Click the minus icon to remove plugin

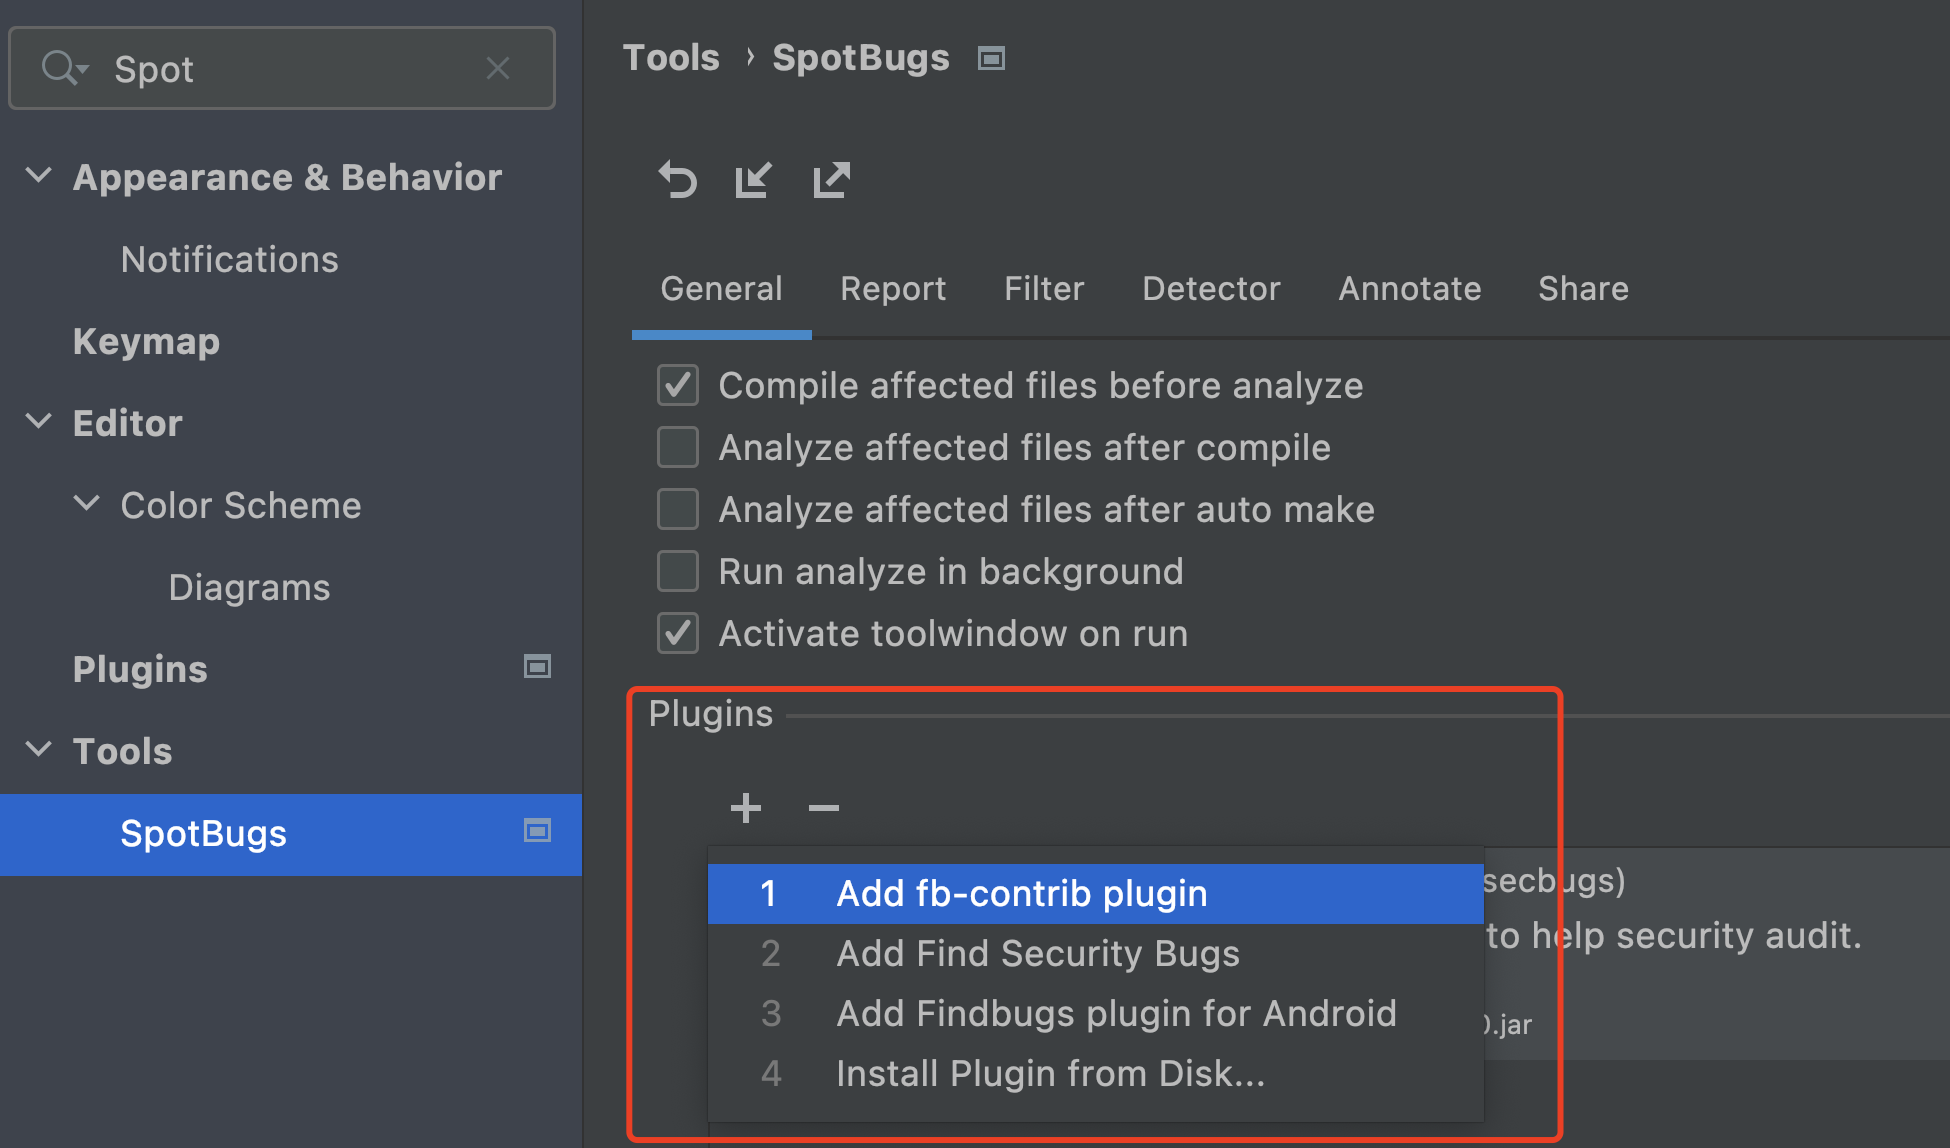pos(823,807)
